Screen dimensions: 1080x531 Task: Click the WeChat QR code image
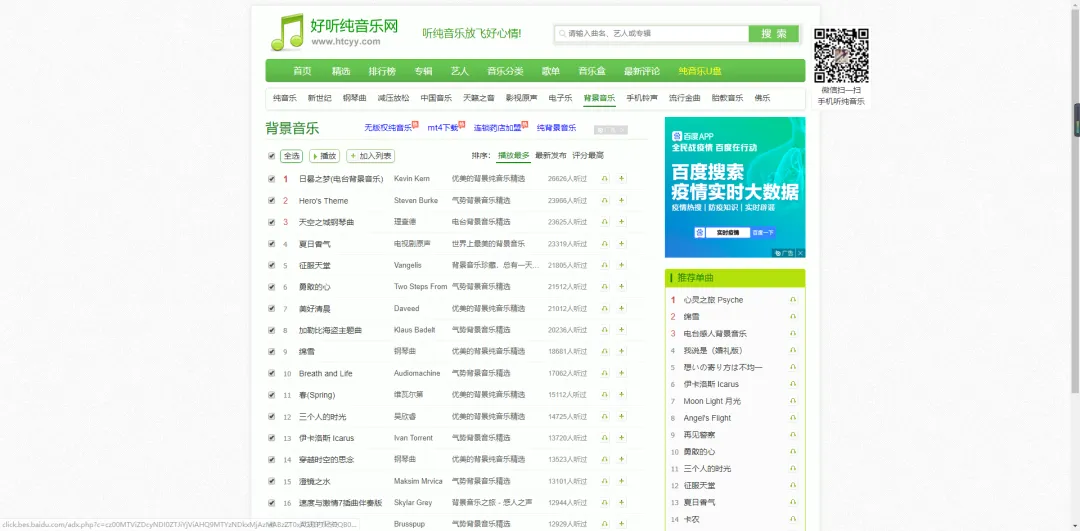841,56
